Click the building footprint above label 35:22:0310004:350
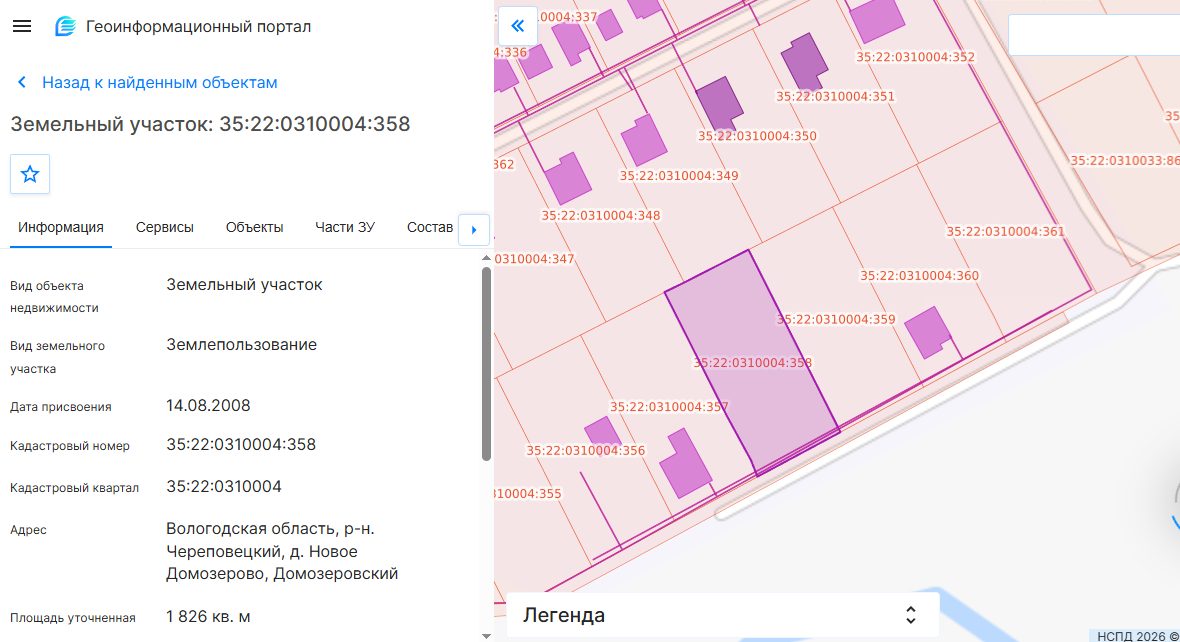The image size is (1180, 642). click(x=719, y=103)
